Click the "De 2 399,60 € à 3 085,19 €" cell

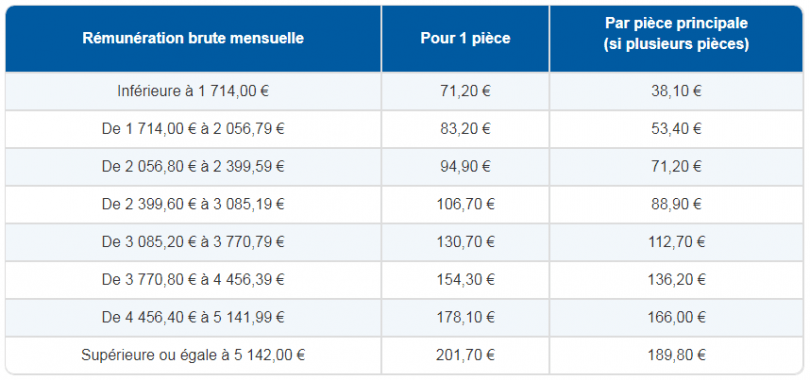point(193,204)
